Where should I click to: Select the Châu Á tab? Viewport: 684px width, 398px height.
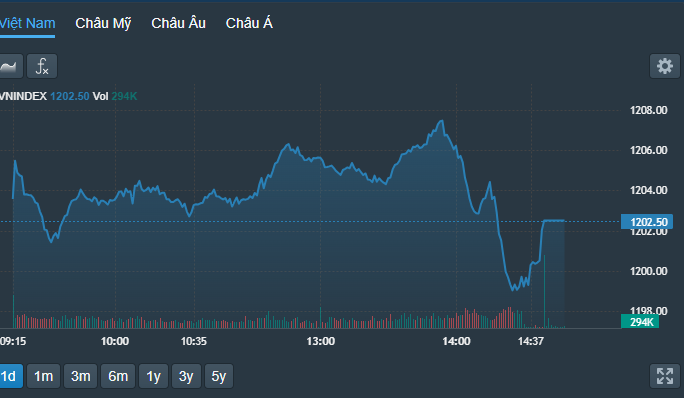pyautogui.click(x=249, y=23)
